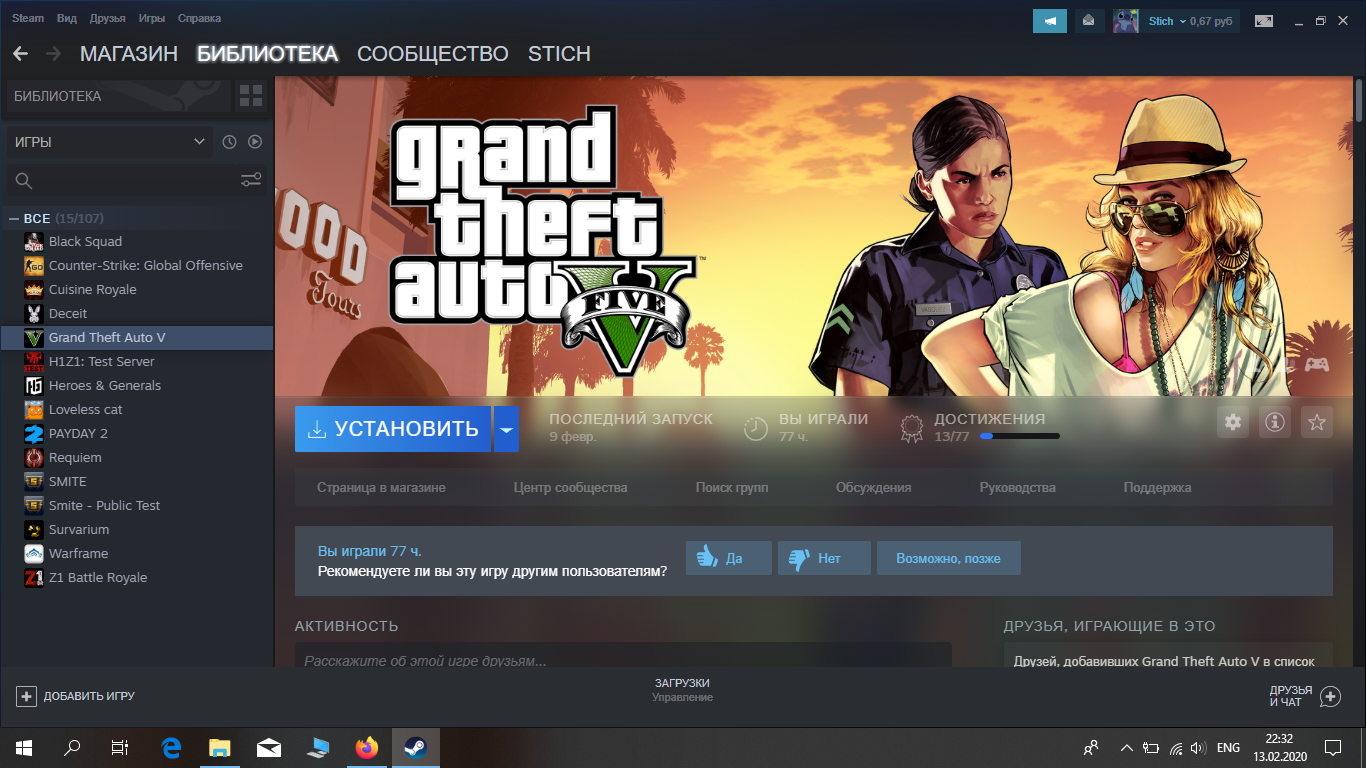The image size is (1366, 768).
Task: Open the collections grid view icon
Action: click(250, 96)
